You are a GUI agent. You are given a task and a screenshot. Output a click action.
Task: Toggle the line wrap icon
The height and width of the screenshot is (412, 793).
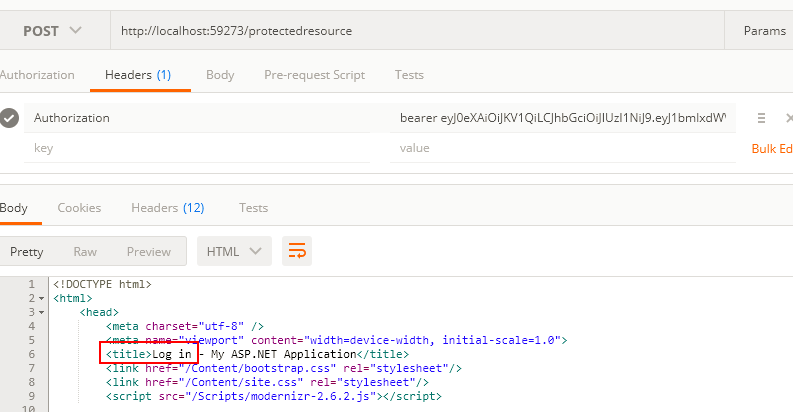tap(297, 251)
